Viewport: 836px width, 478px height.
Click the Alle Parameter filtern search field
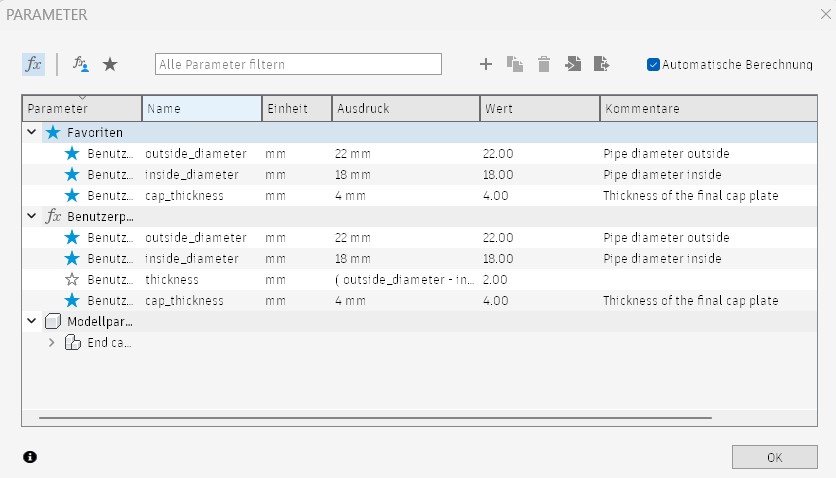[x=298, y=64]
